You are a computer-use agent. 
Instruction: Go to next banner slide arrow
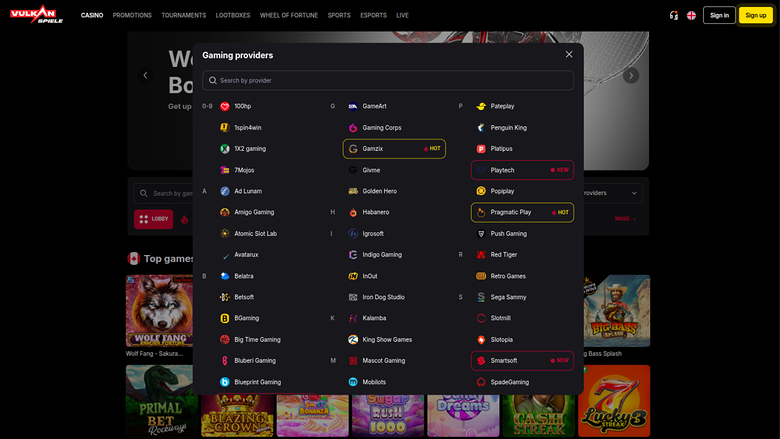point(631,75)
